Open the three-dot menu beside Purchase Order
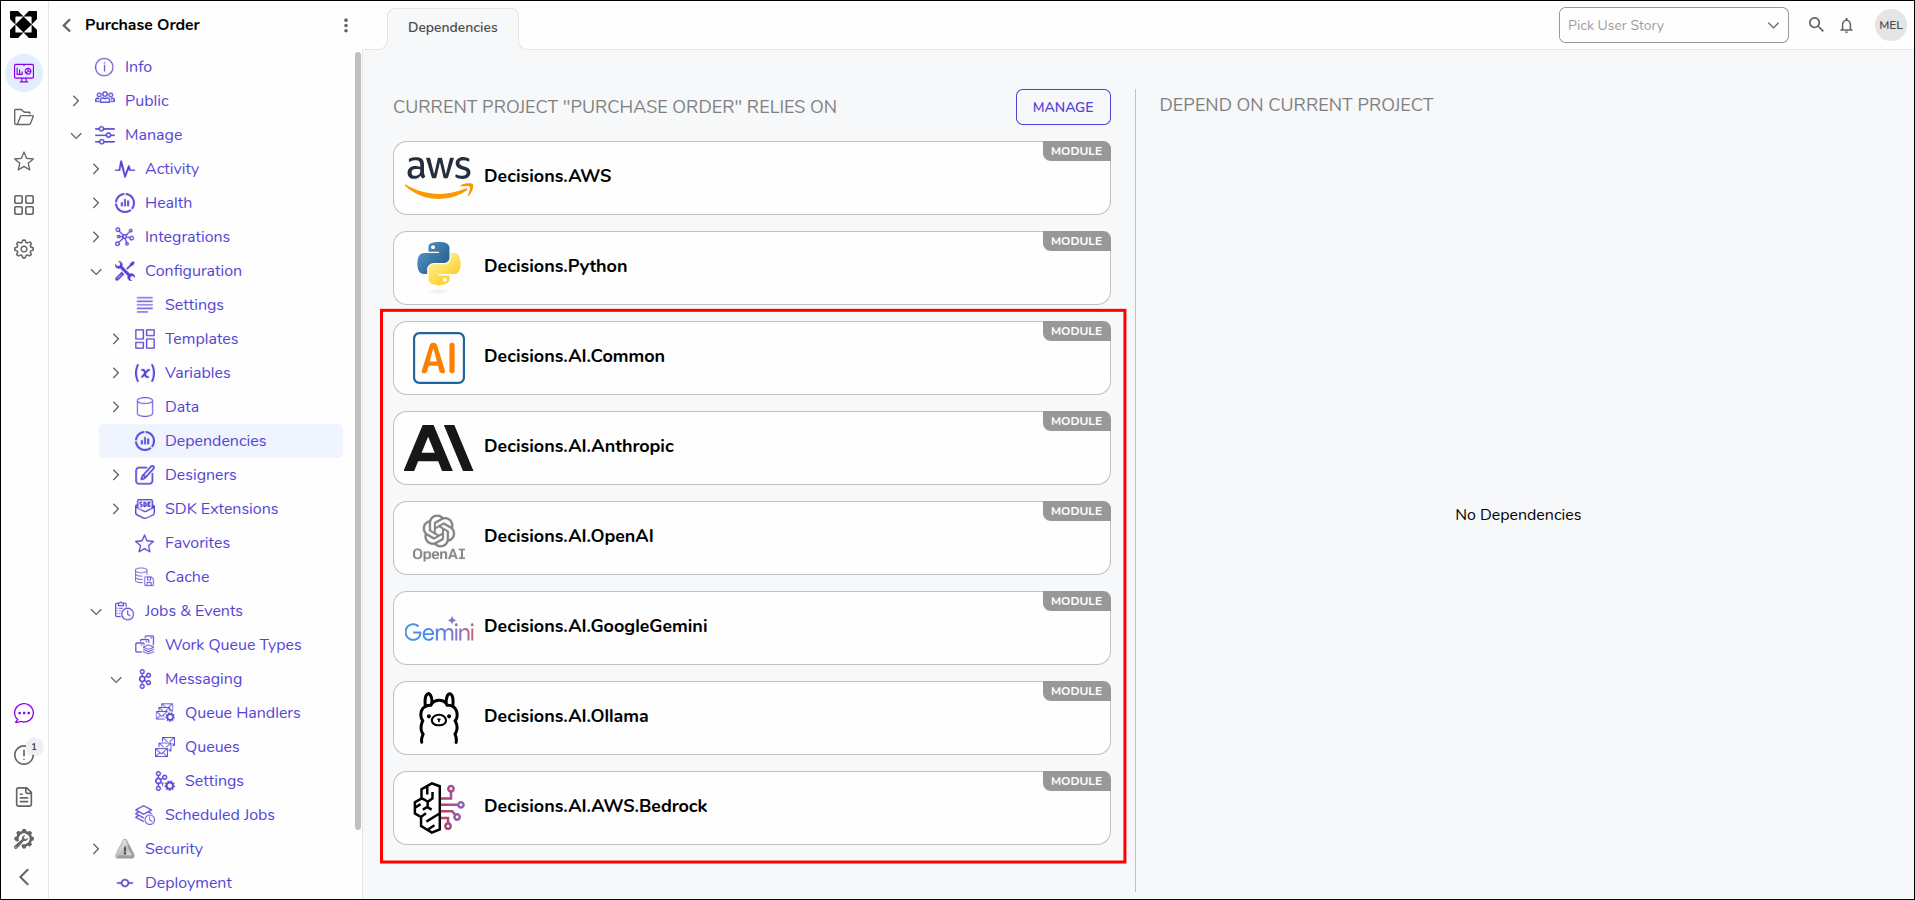The image size is (1915, 900). [x=346, y=25]
